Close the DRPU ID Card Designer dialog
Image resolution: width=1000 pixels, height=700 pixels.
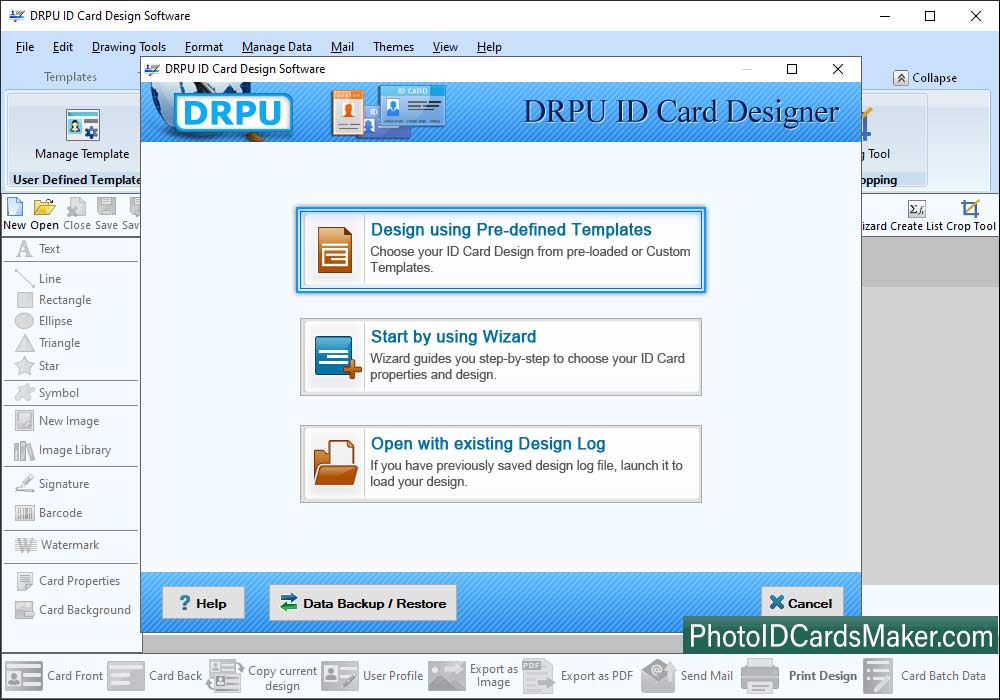[x=838, y=69]
